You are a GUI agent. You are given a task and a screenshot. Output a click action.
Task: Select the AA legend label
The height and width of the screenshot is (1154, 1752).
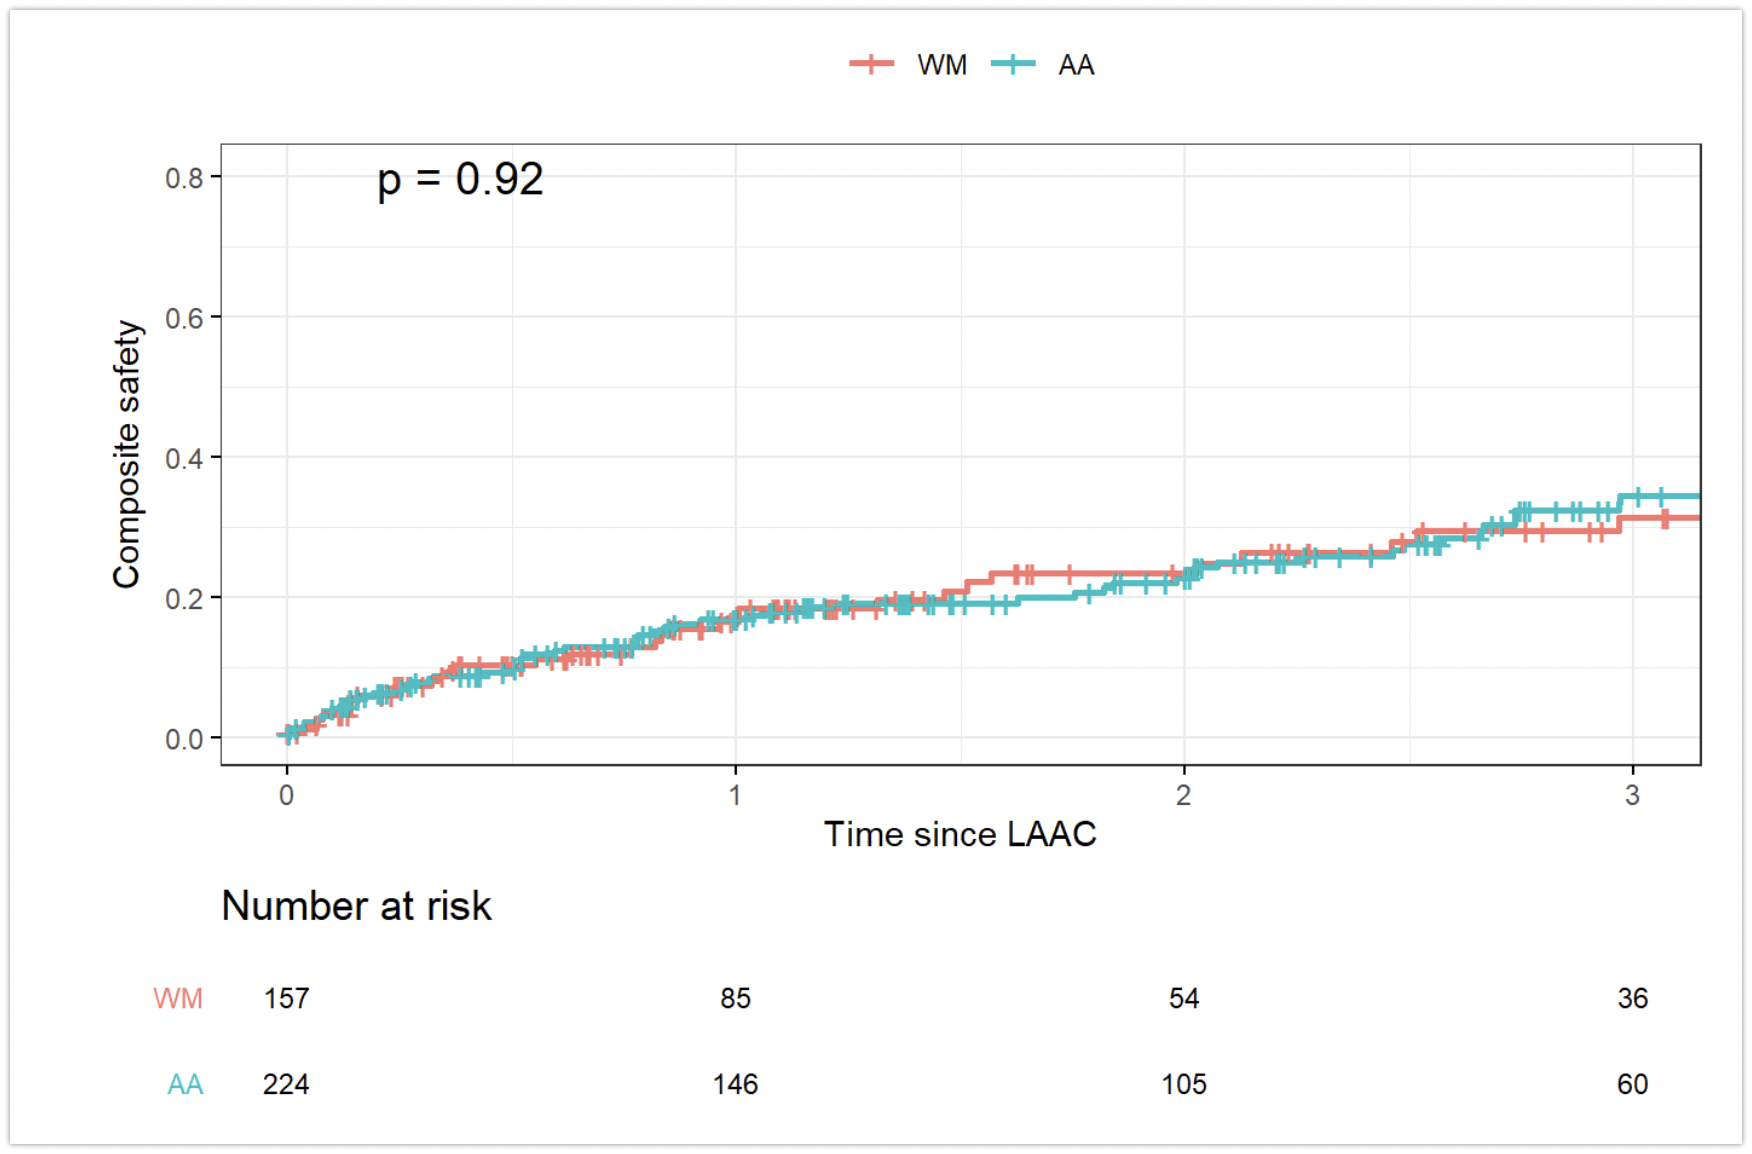tap(1076, 65)
